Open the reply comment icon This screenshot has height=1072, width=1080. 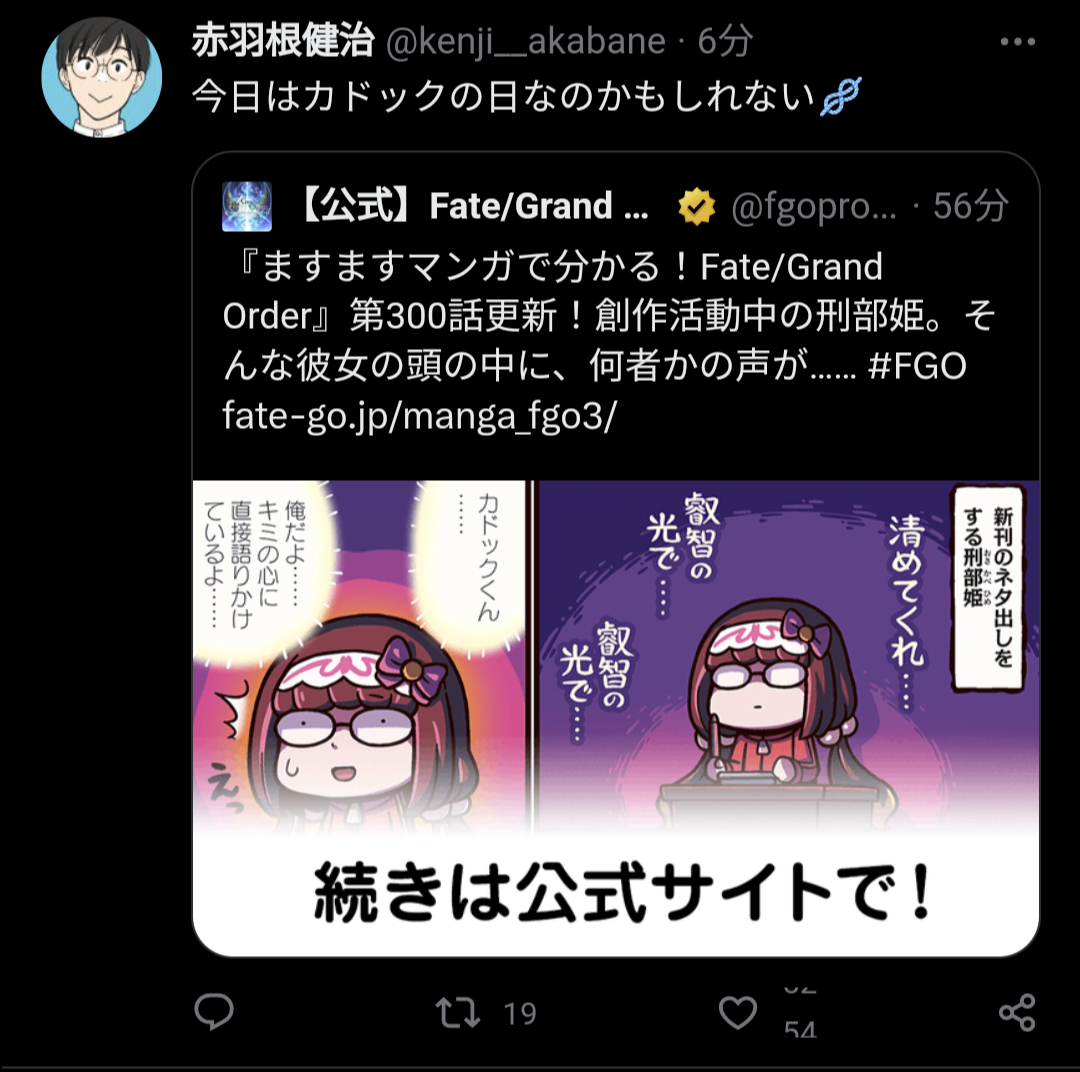click(x=214, y=1012)
